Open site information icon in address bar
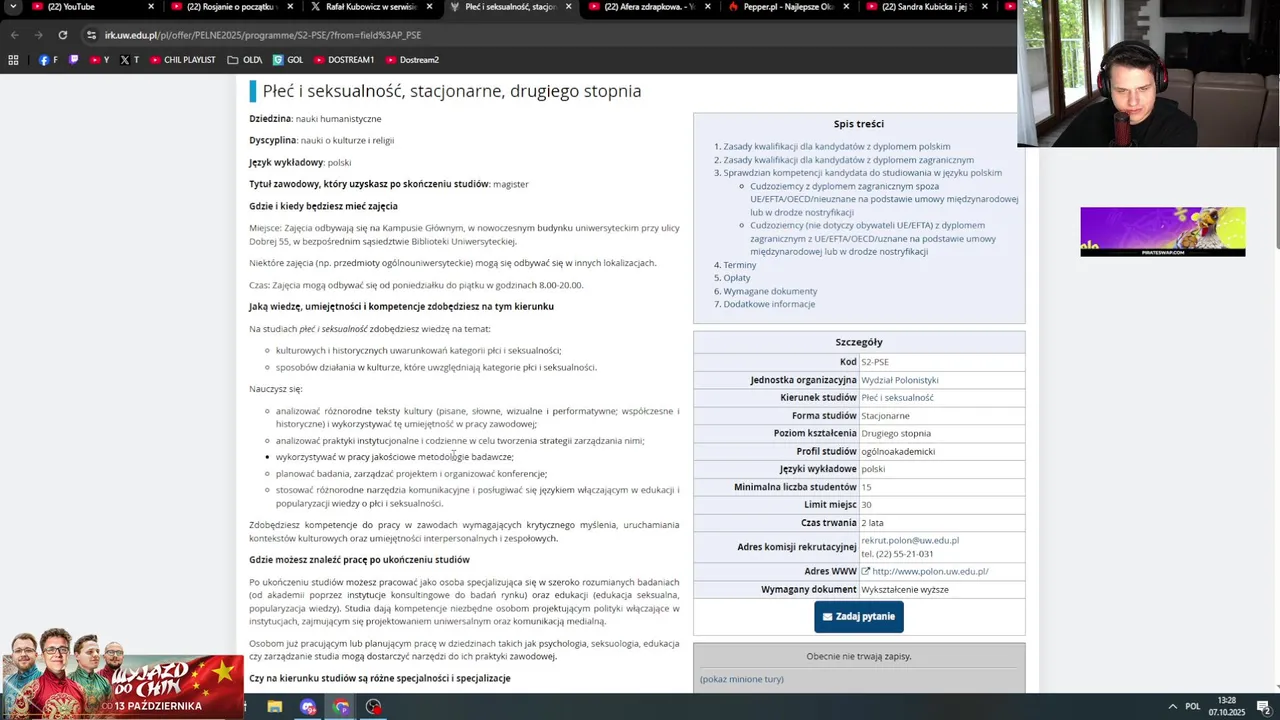The width and height of the screenshot is (1280, 720). pos(91,35)
